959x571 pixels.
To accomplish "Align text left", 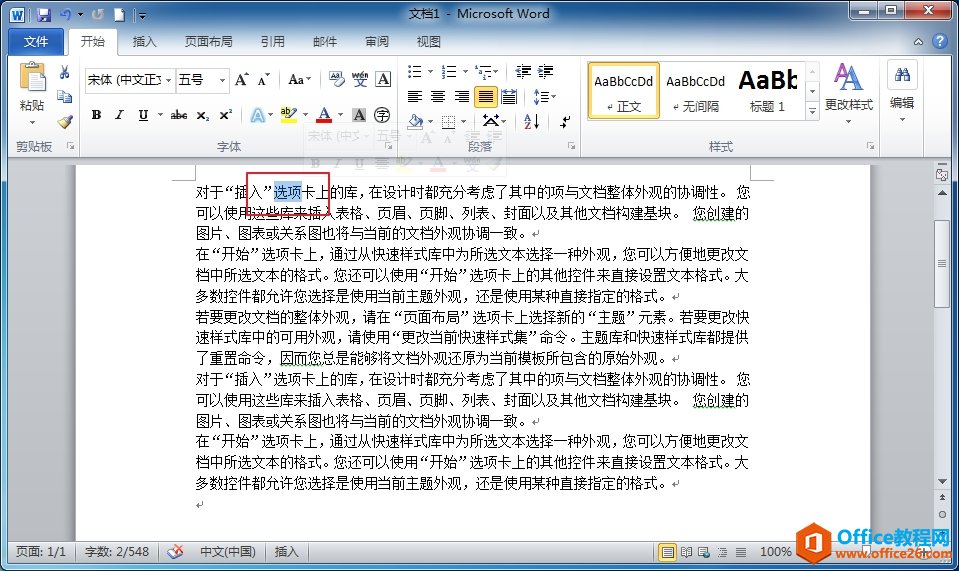I will click(x=415, y=97).
